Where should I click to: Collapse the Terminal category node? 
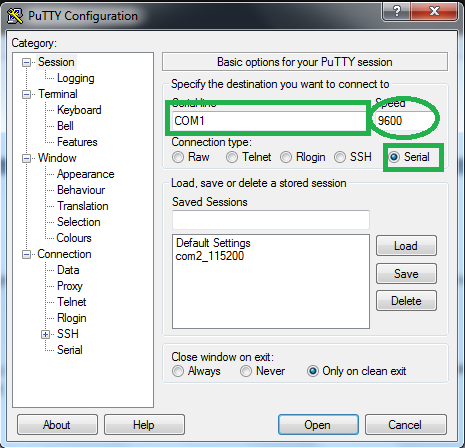(26, 94)
